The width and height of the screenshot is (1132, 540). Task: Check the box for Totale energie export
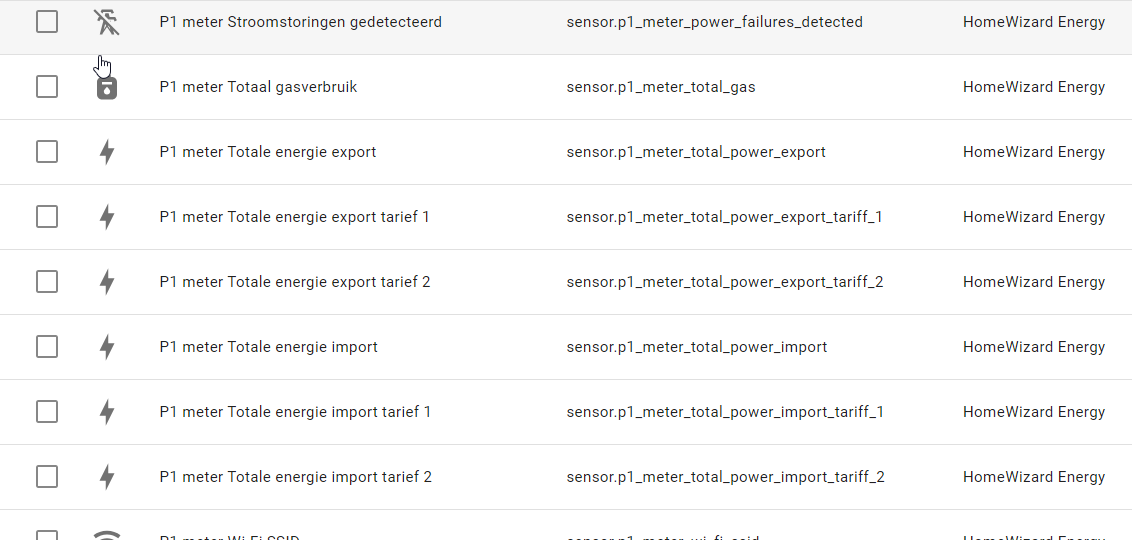47,152
